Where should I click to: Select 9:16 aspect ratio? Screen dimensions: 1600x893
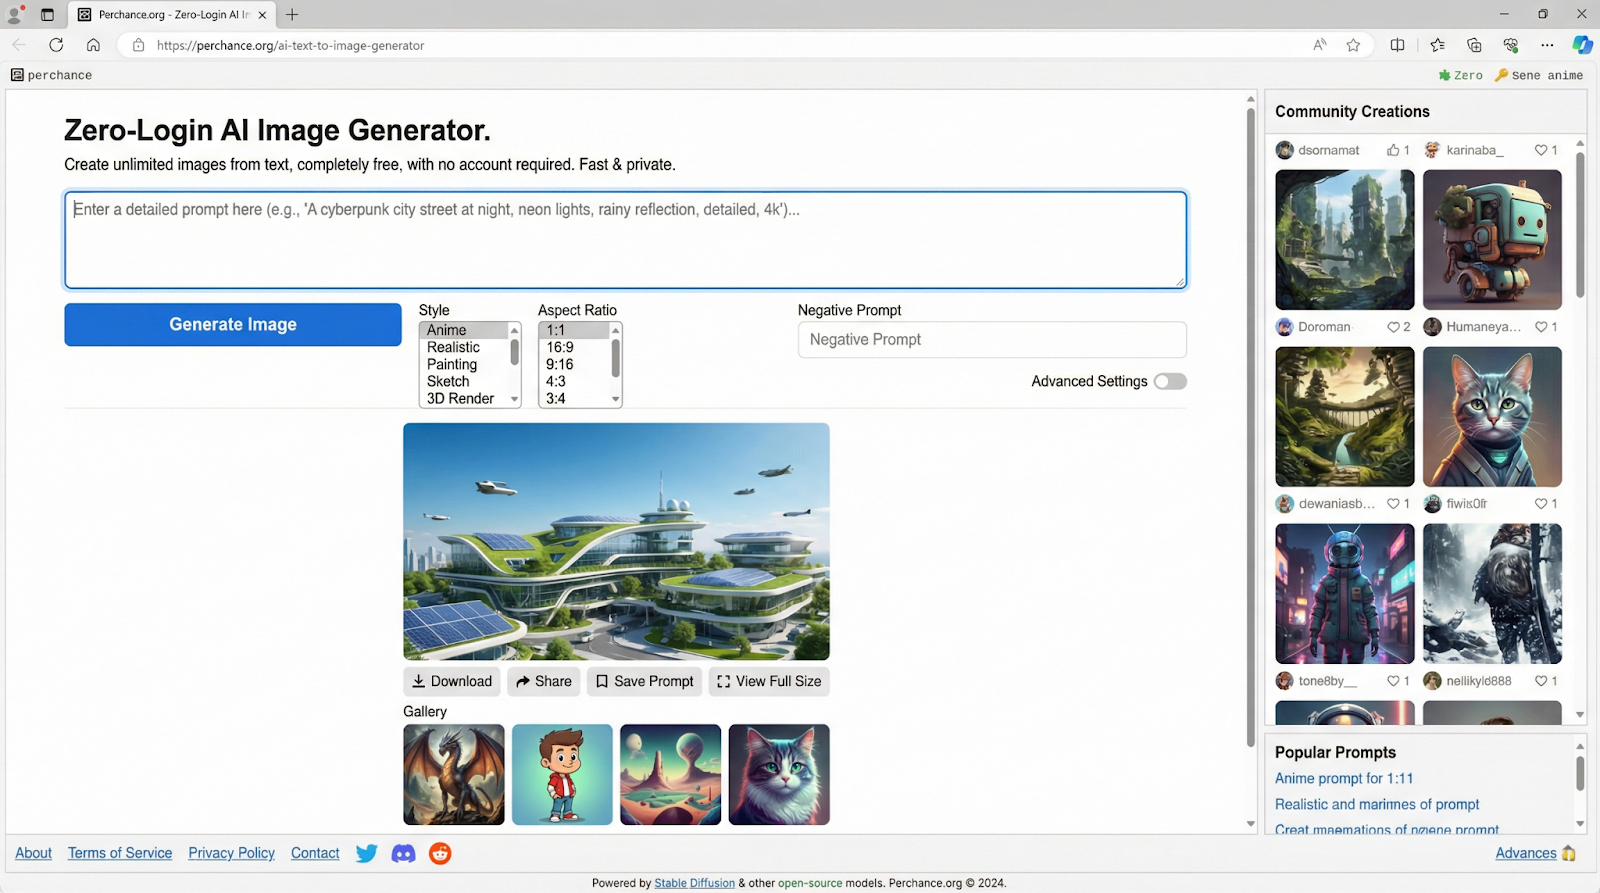click(574, 364)
